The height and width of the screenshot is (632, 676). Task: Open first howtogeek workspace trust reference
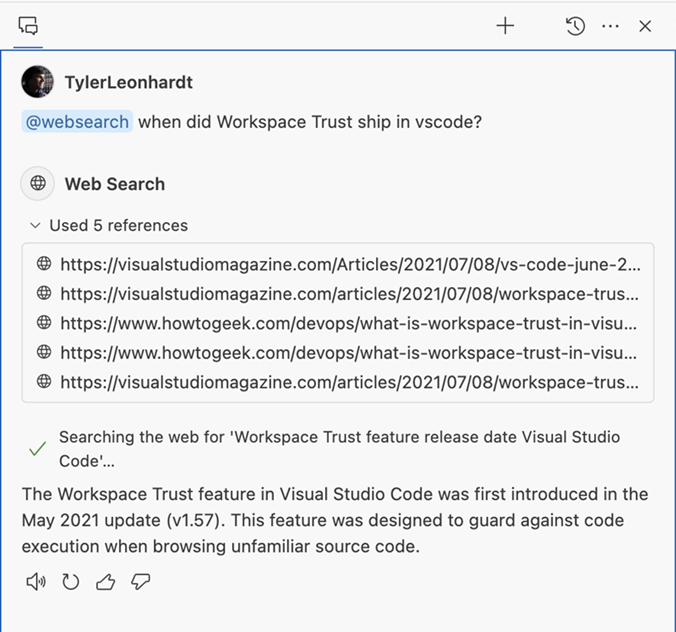coord(350,323)
